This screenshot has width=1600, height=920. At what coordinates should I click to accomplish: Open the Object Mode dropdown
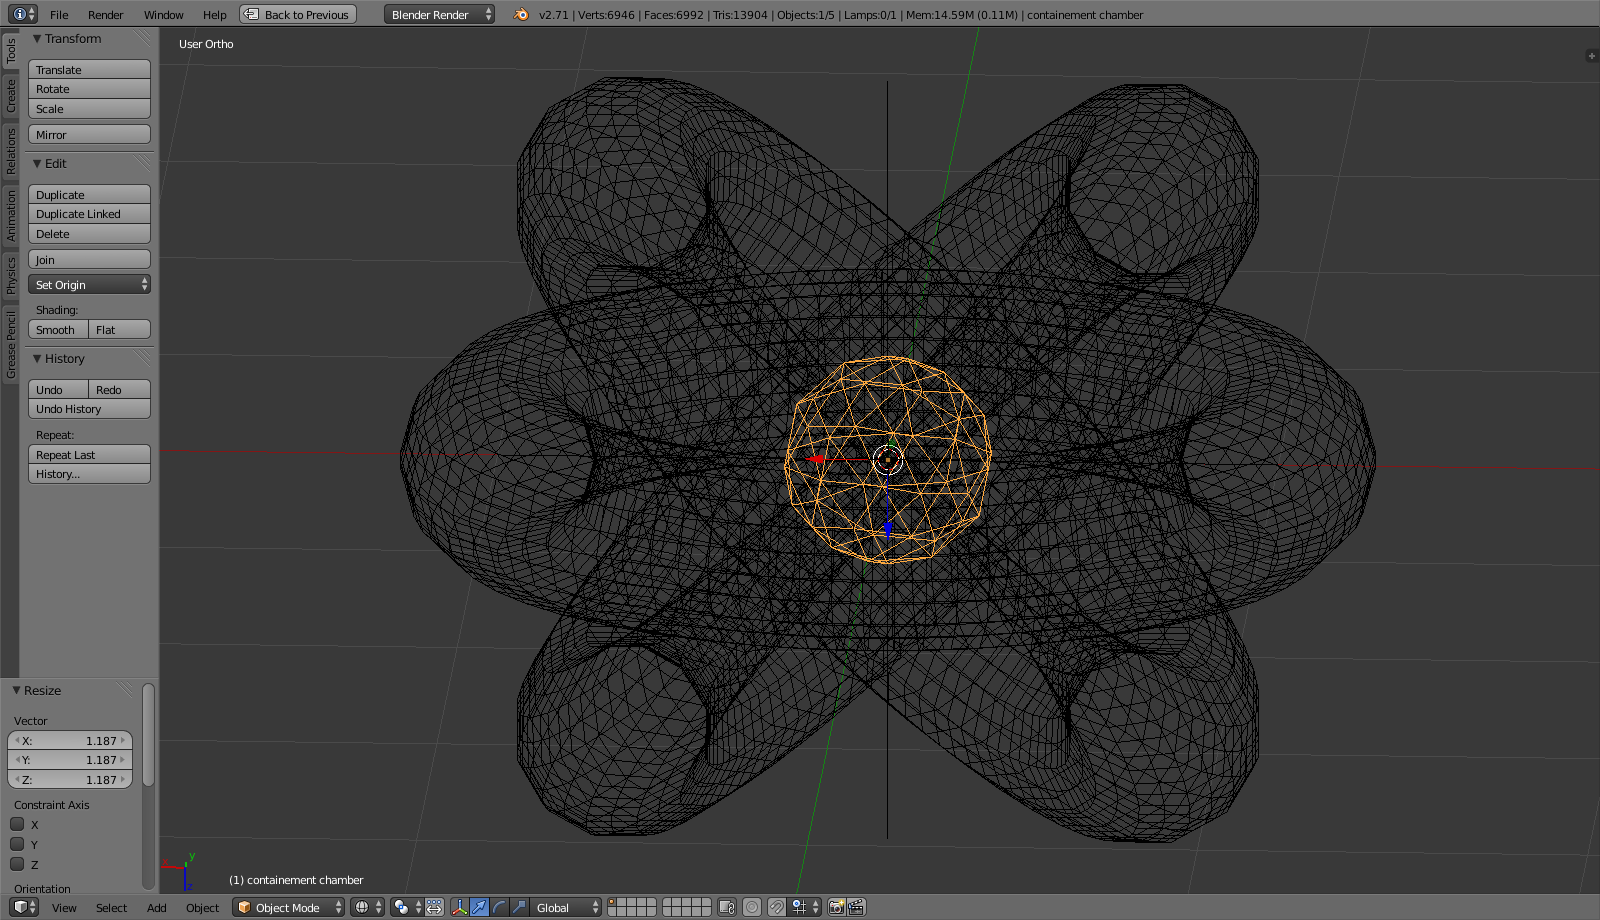(288, 907)
